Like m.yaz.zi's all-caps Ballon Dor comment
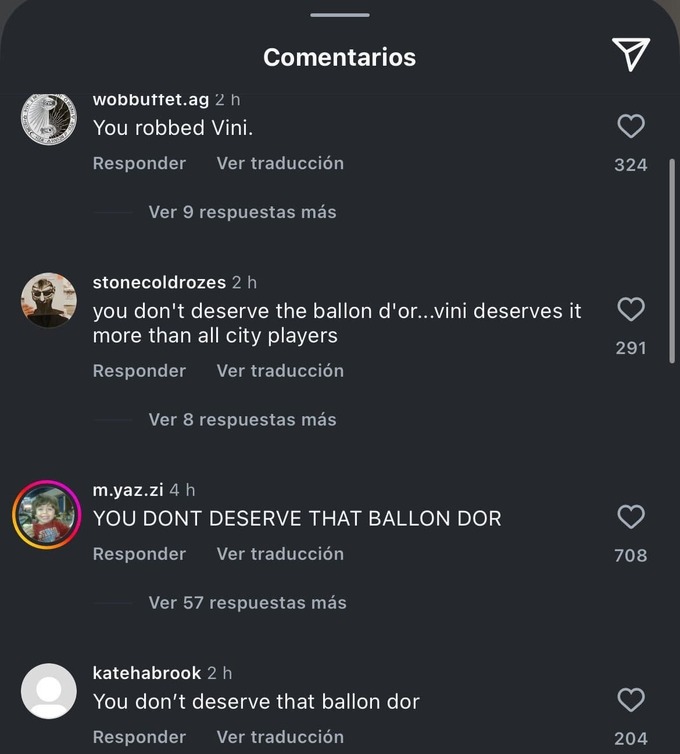Viewport: 680px width, 754px height. pos(631,517)
